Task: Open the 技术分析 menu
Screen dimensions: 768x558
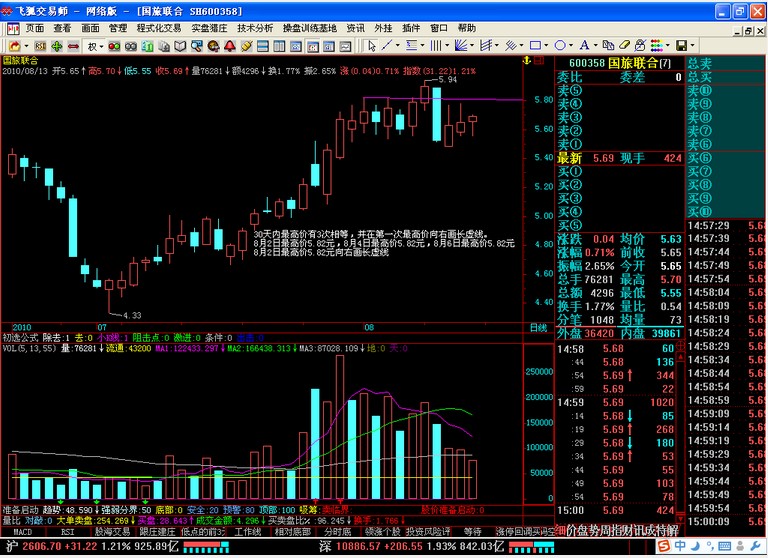Action: (x=255, y=29)
